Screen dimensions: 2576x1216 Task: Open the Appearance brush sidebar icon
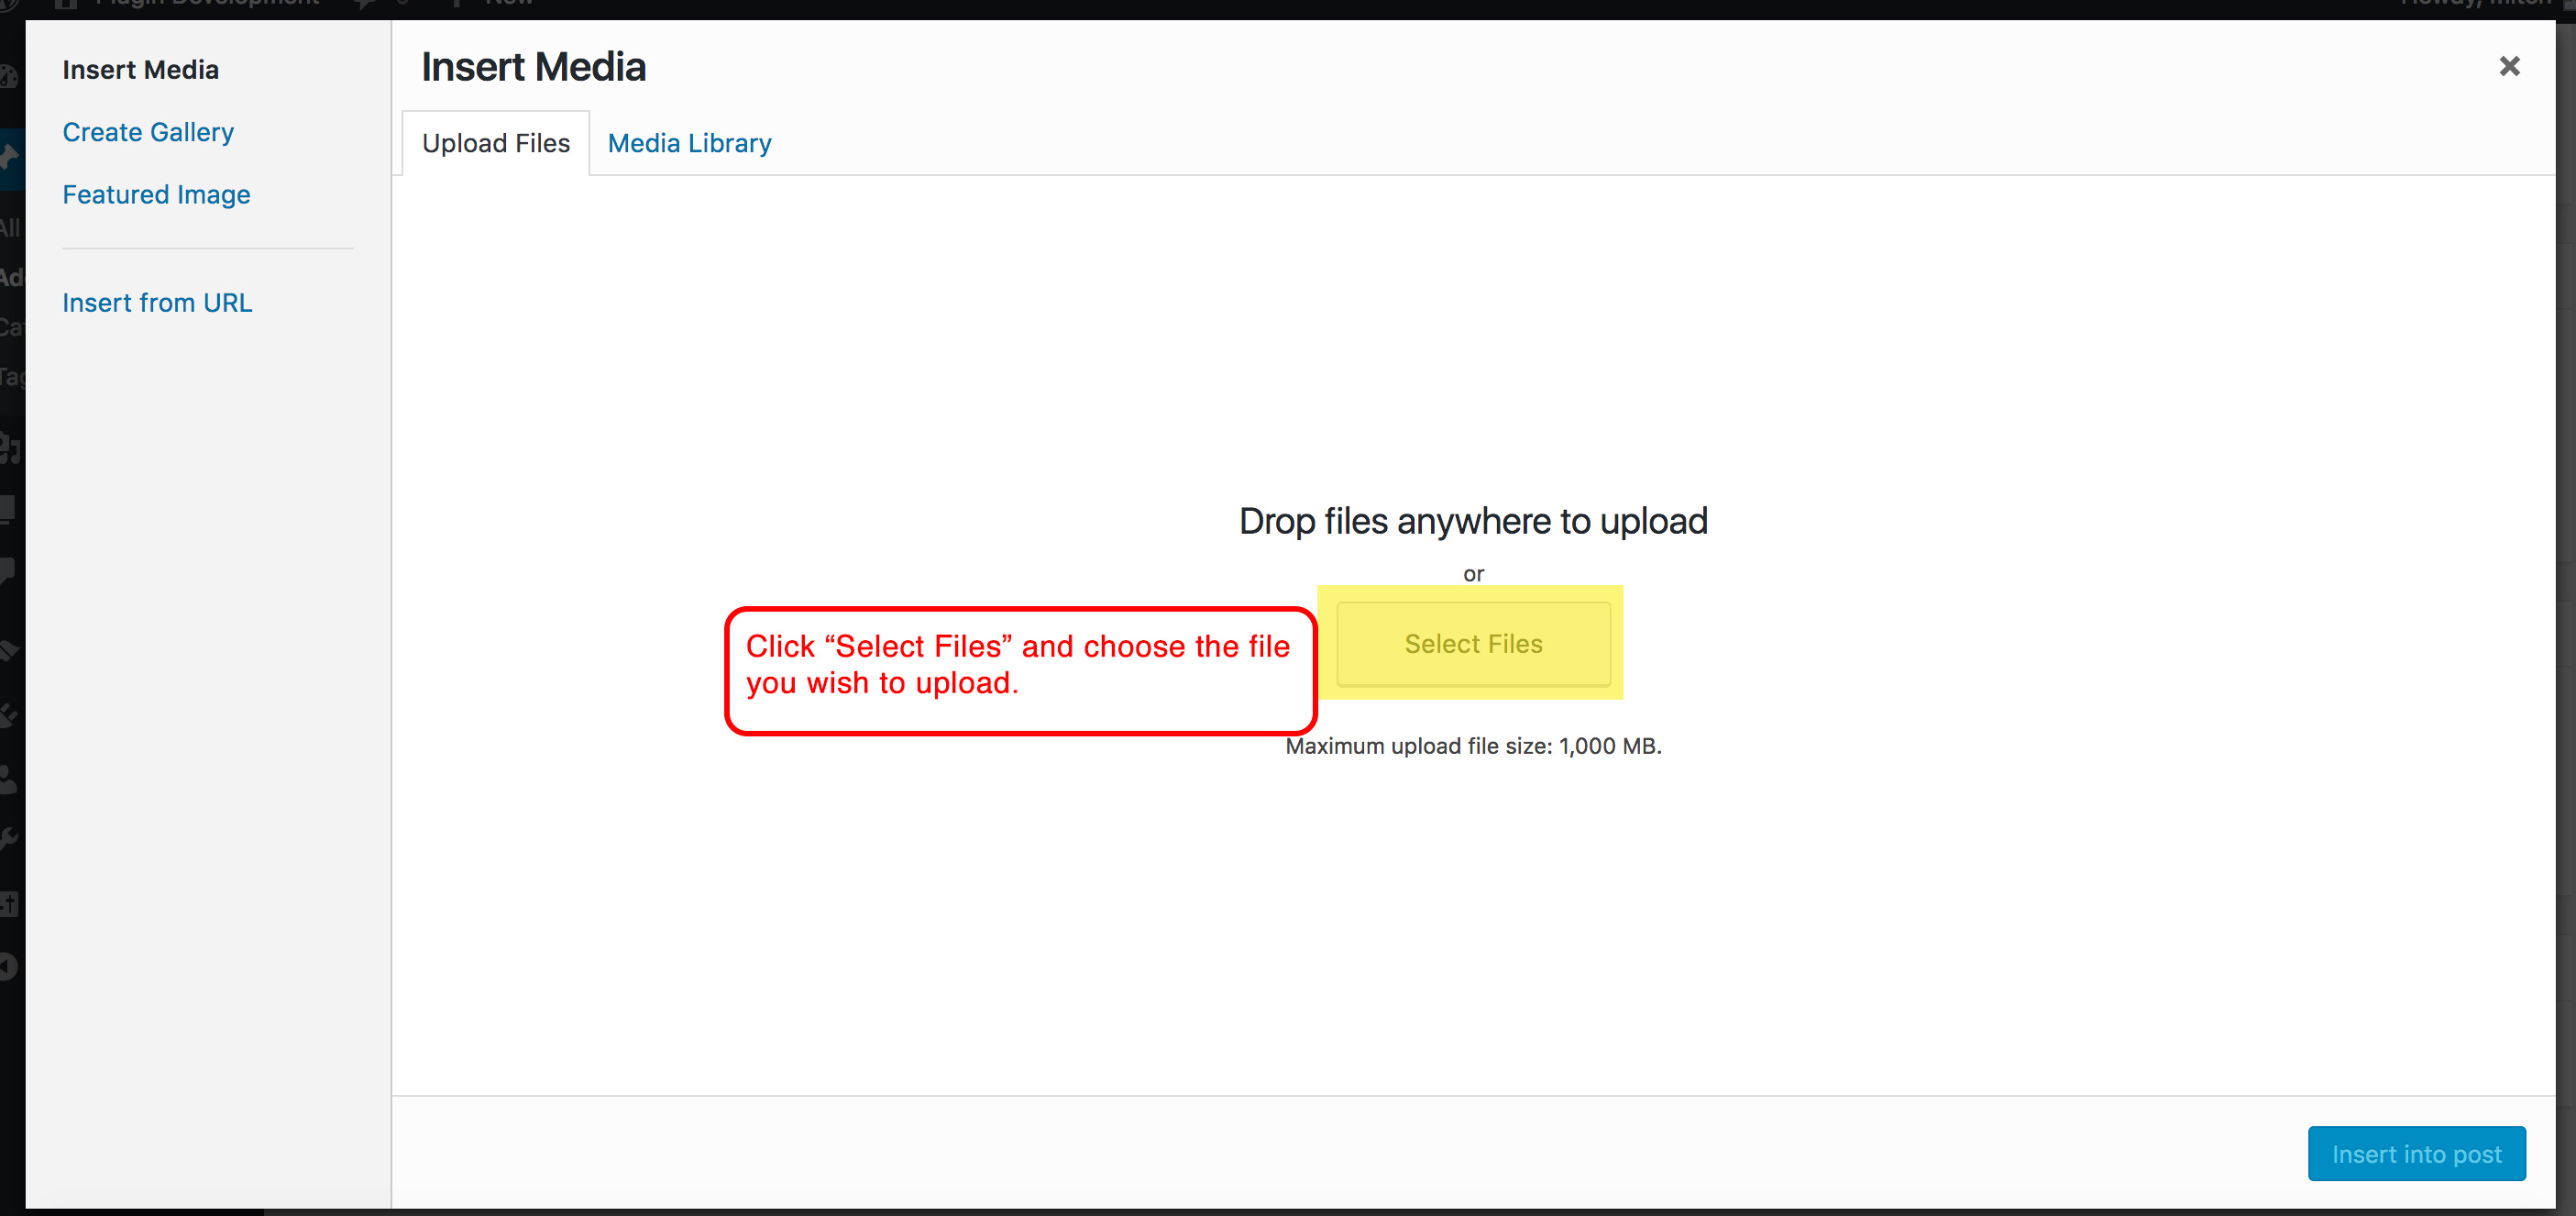pos(9,651)
